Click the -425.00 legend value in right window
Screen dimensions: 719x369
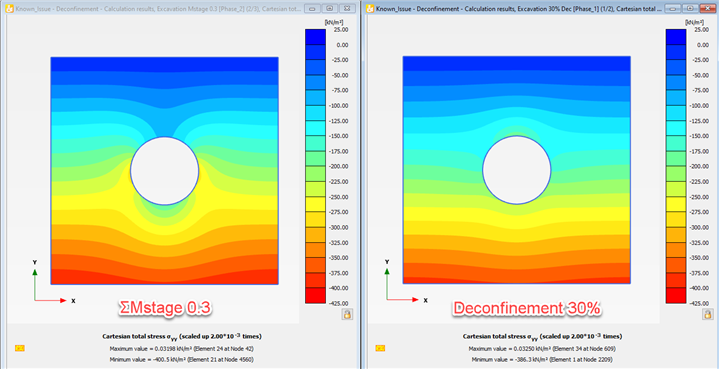[700, 303]
